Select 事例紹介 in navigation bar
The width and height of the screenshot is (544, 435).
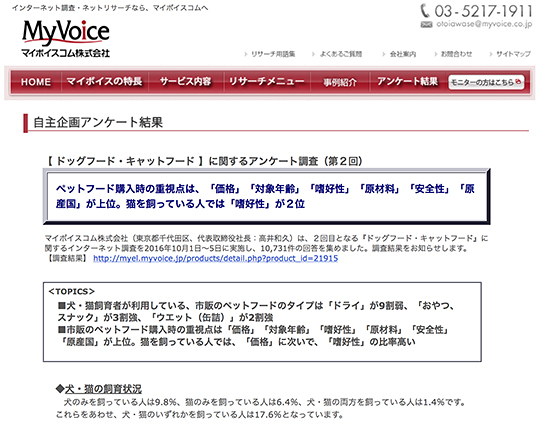point(340,82)
